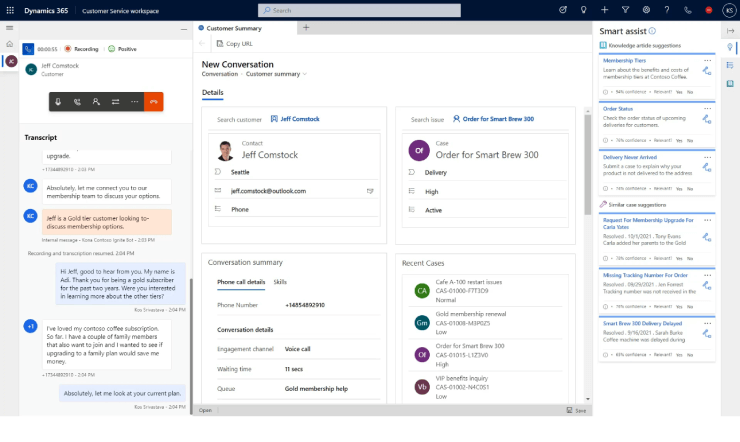Mark Delivery Never Arrived relevant Yes
Screen dimensions: 740x442
(679, 189)
